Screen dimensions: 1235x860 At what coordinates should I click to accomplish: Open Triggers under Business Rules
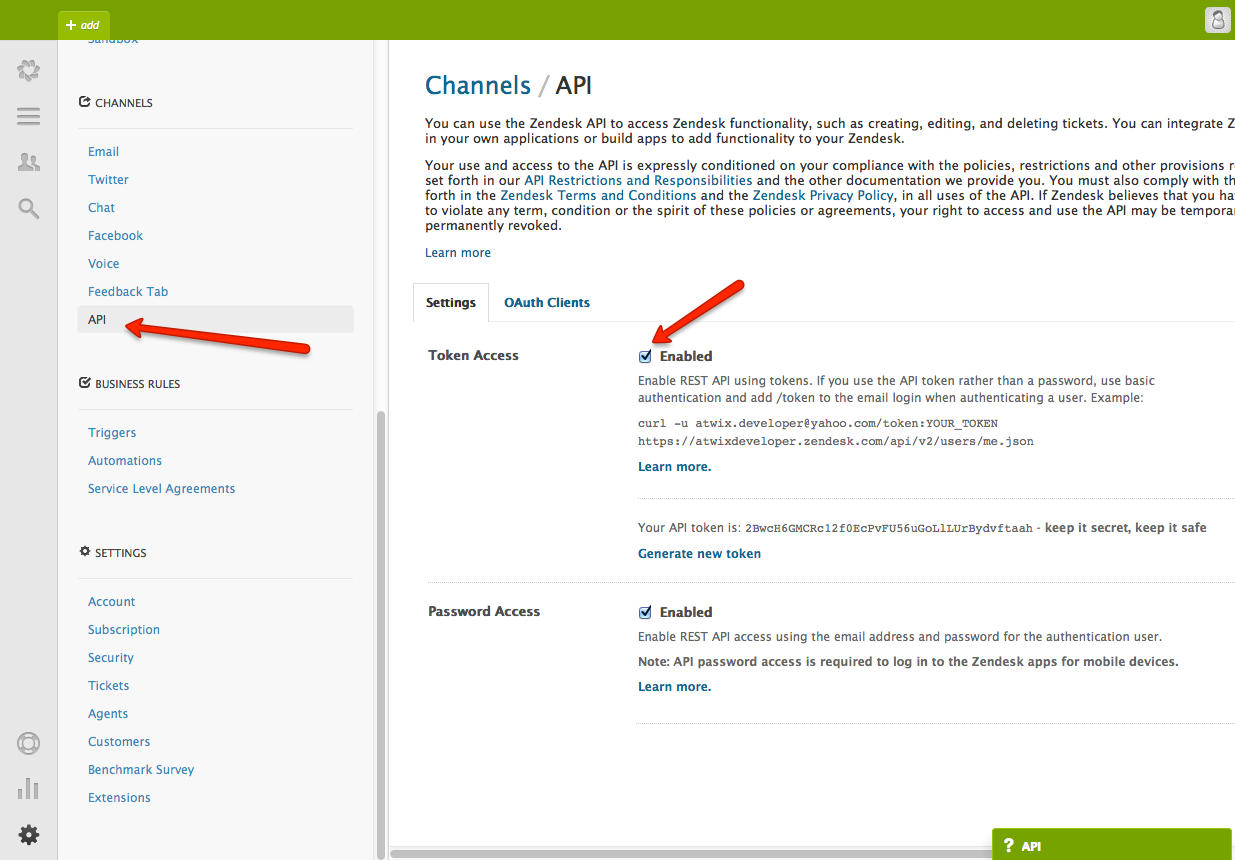[x=112, y=433]
